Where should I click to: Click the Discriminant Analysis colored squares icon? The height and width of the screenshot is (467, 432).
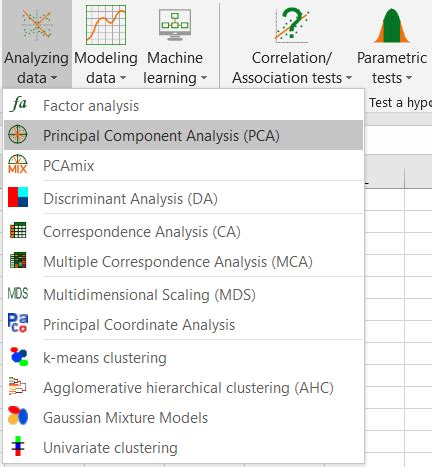[x=18, y=197]
